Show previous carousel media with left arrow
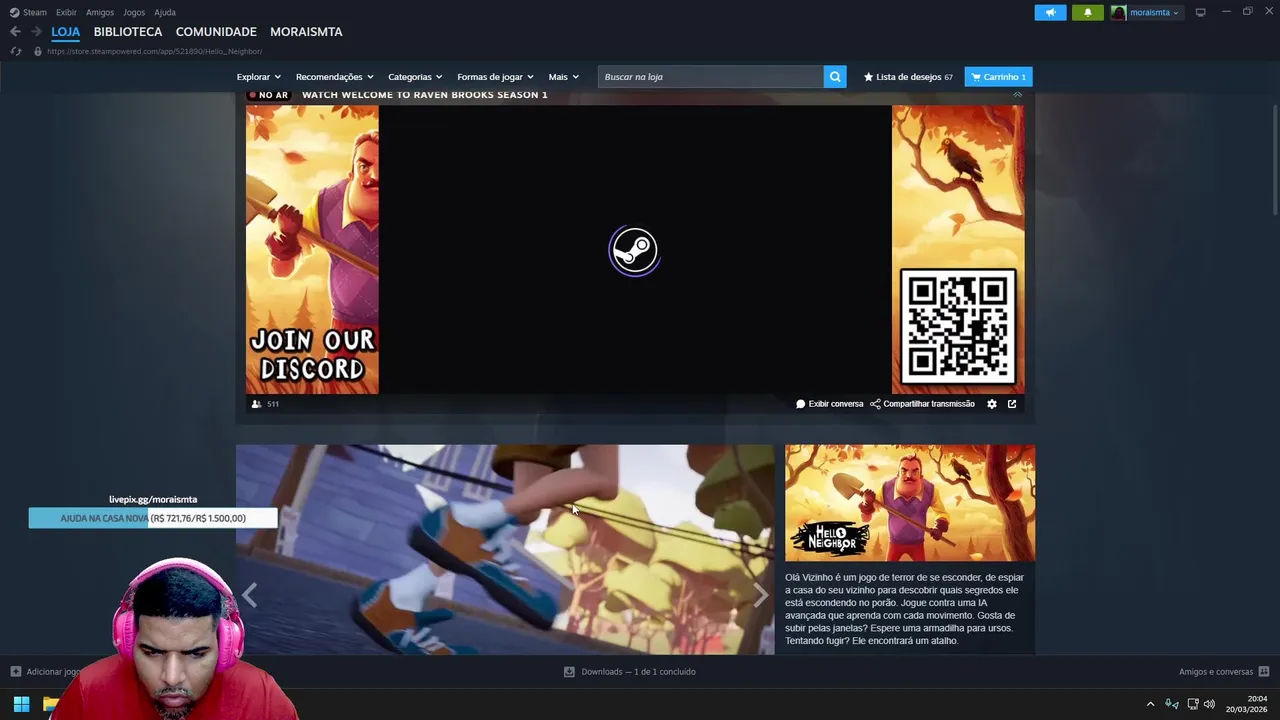1280x720 pixels. [250, 595]
